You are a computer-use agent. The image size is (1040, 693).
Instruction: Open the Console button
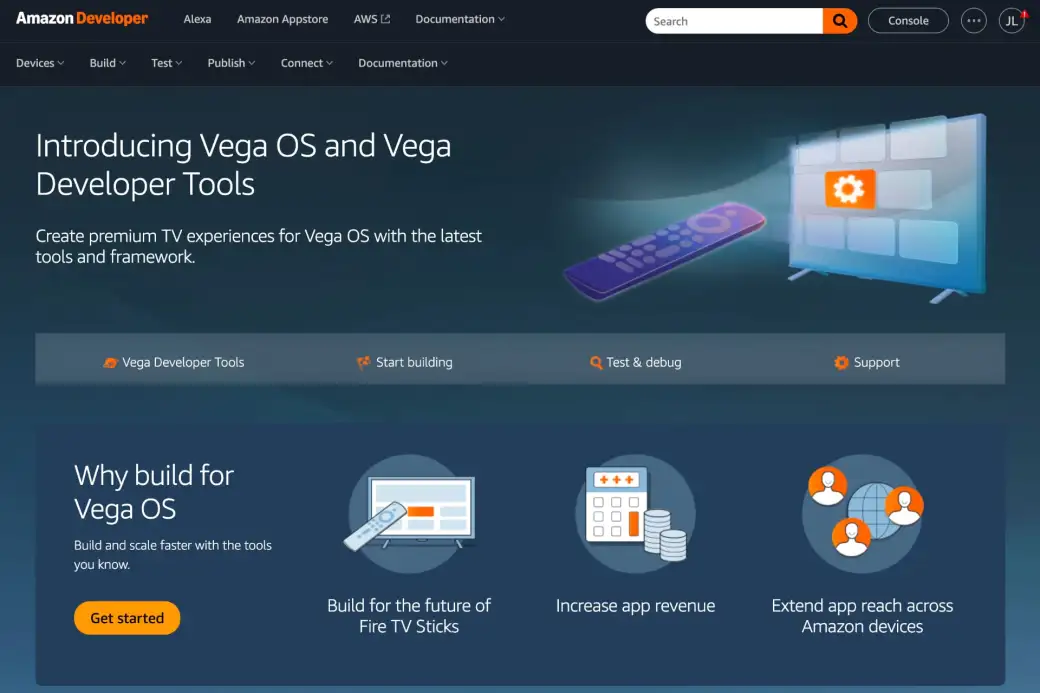coord(908,21)
